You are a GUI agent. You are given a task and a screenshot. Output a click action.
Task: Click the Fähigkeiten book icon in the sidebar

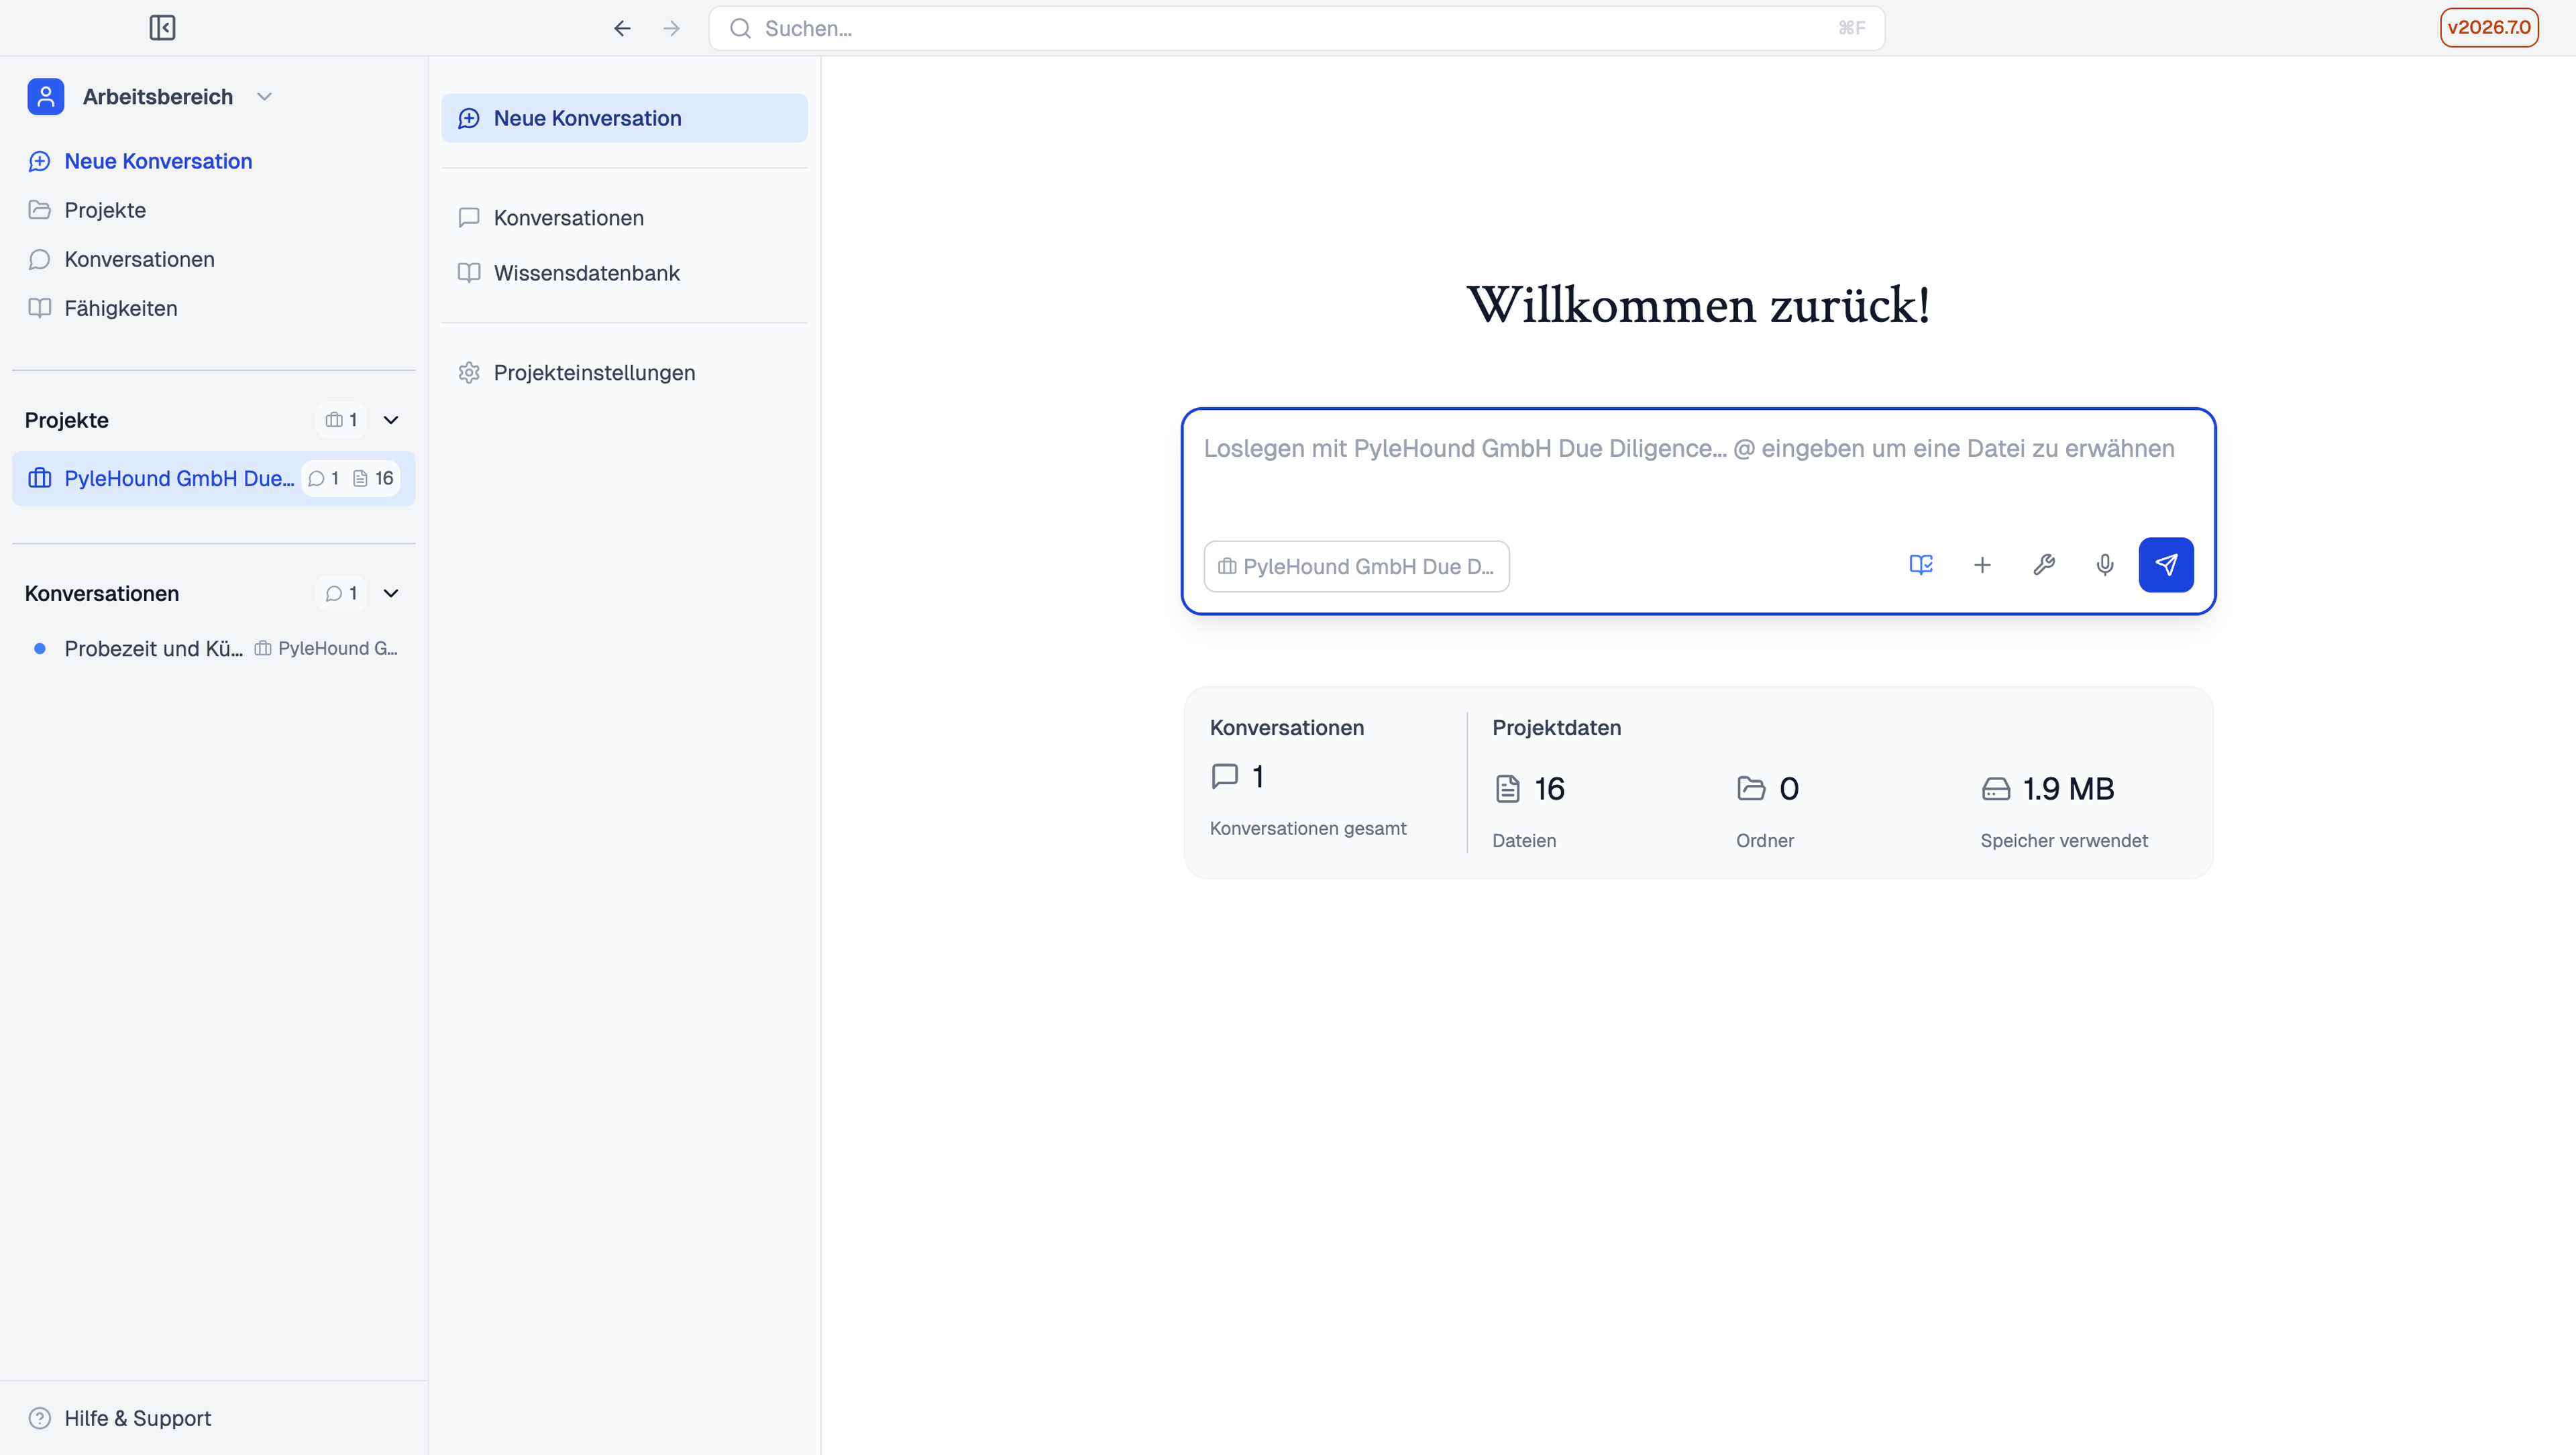pyautogui.click(x=40, y=308)
